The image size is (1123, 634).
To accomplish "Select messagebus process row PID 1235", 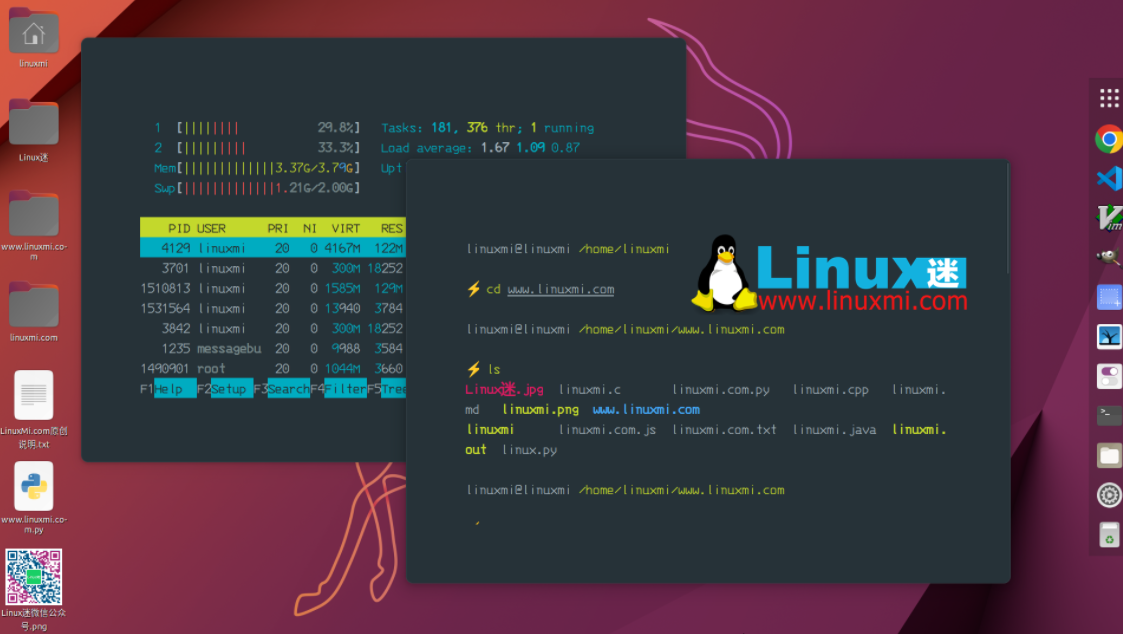I will click(x=273, y=348).
